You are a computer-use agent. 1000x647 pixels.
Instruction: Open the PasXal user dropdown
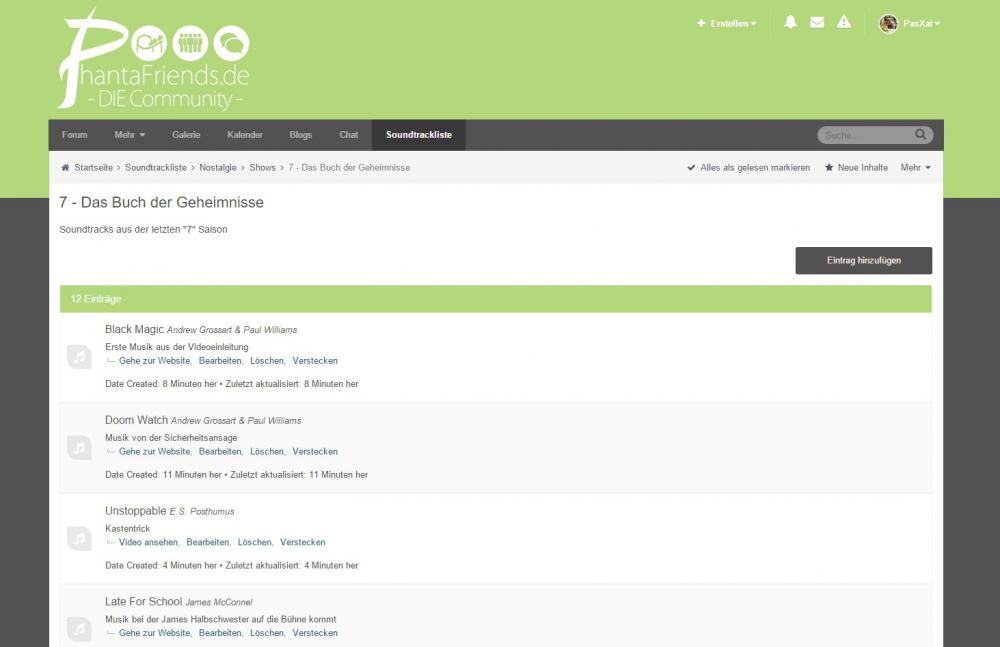[922, 24]
